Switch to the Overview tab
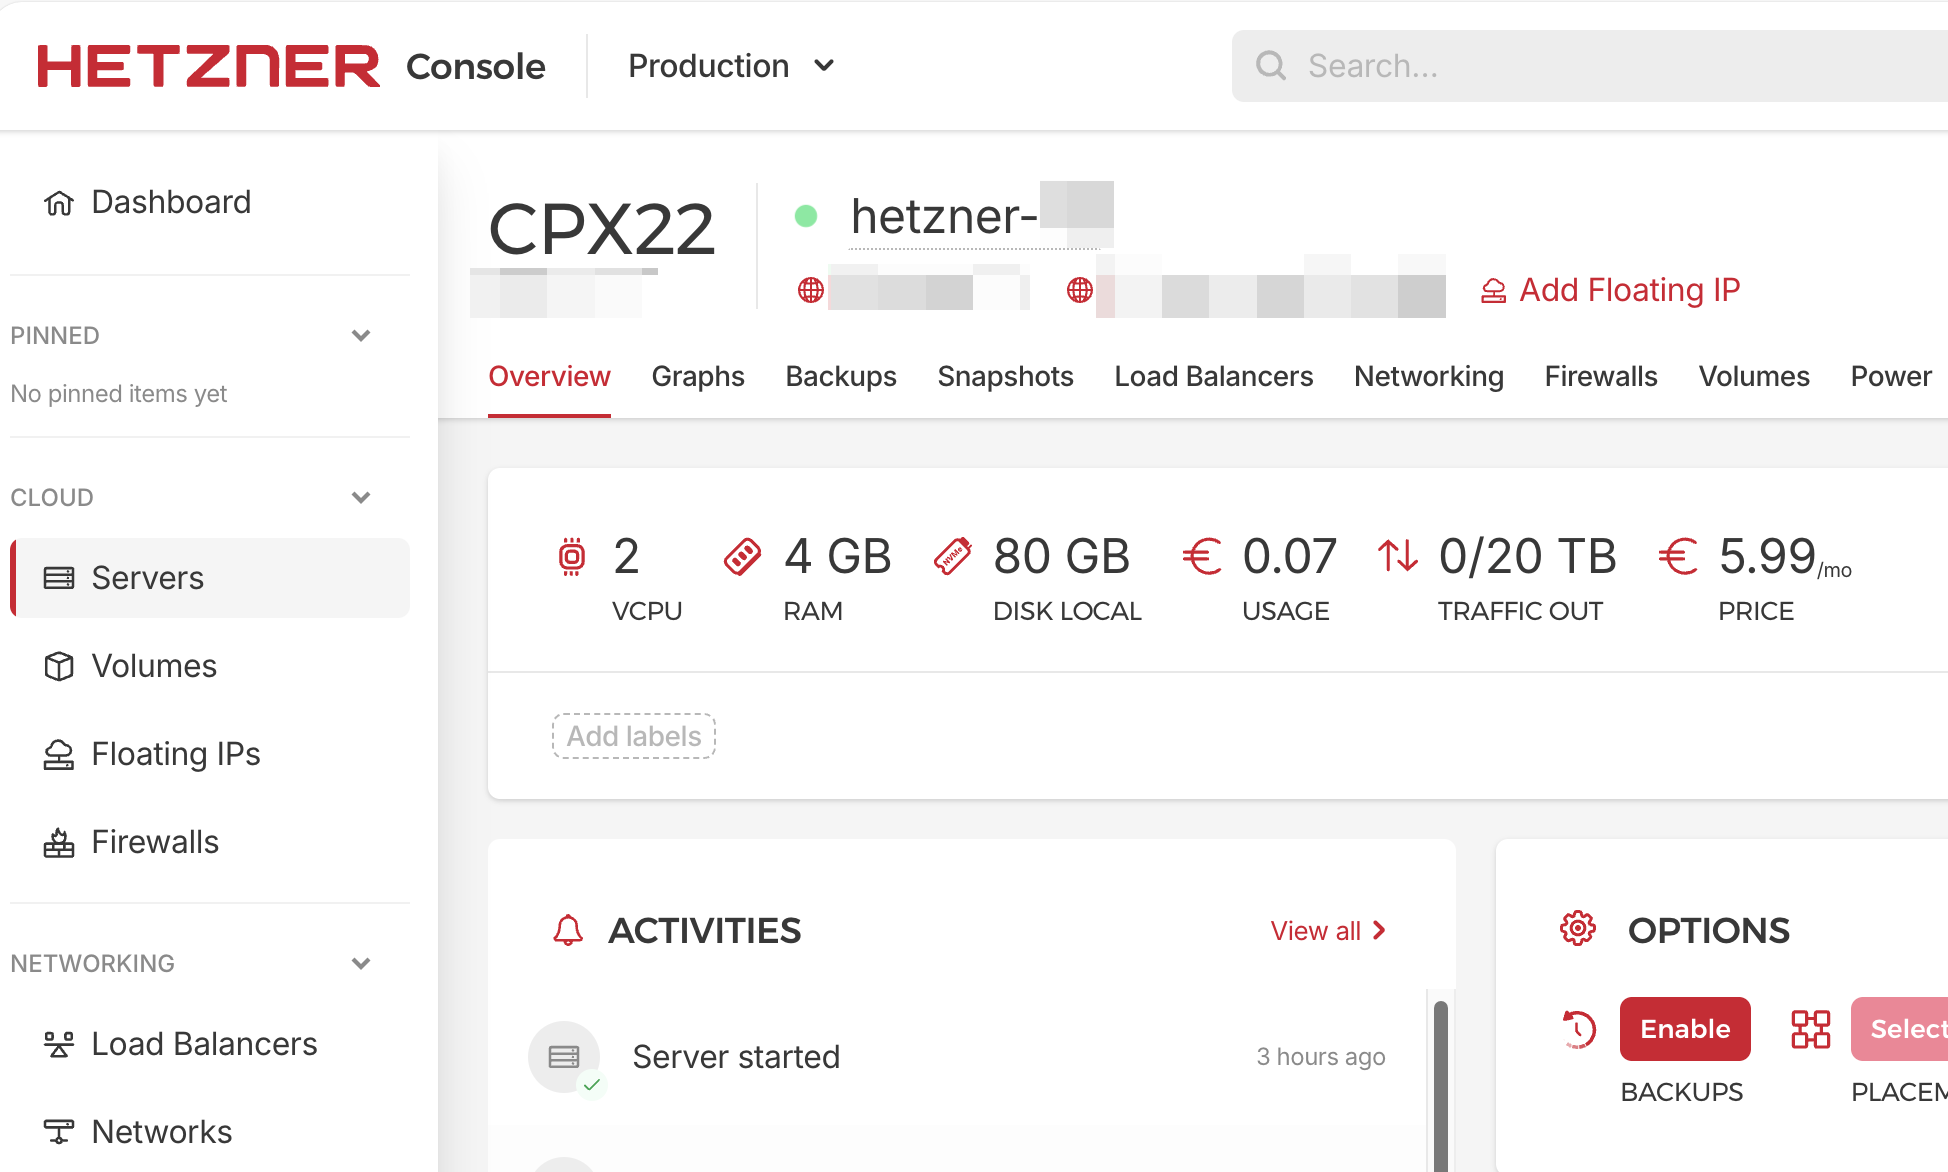 pos(549,376)
